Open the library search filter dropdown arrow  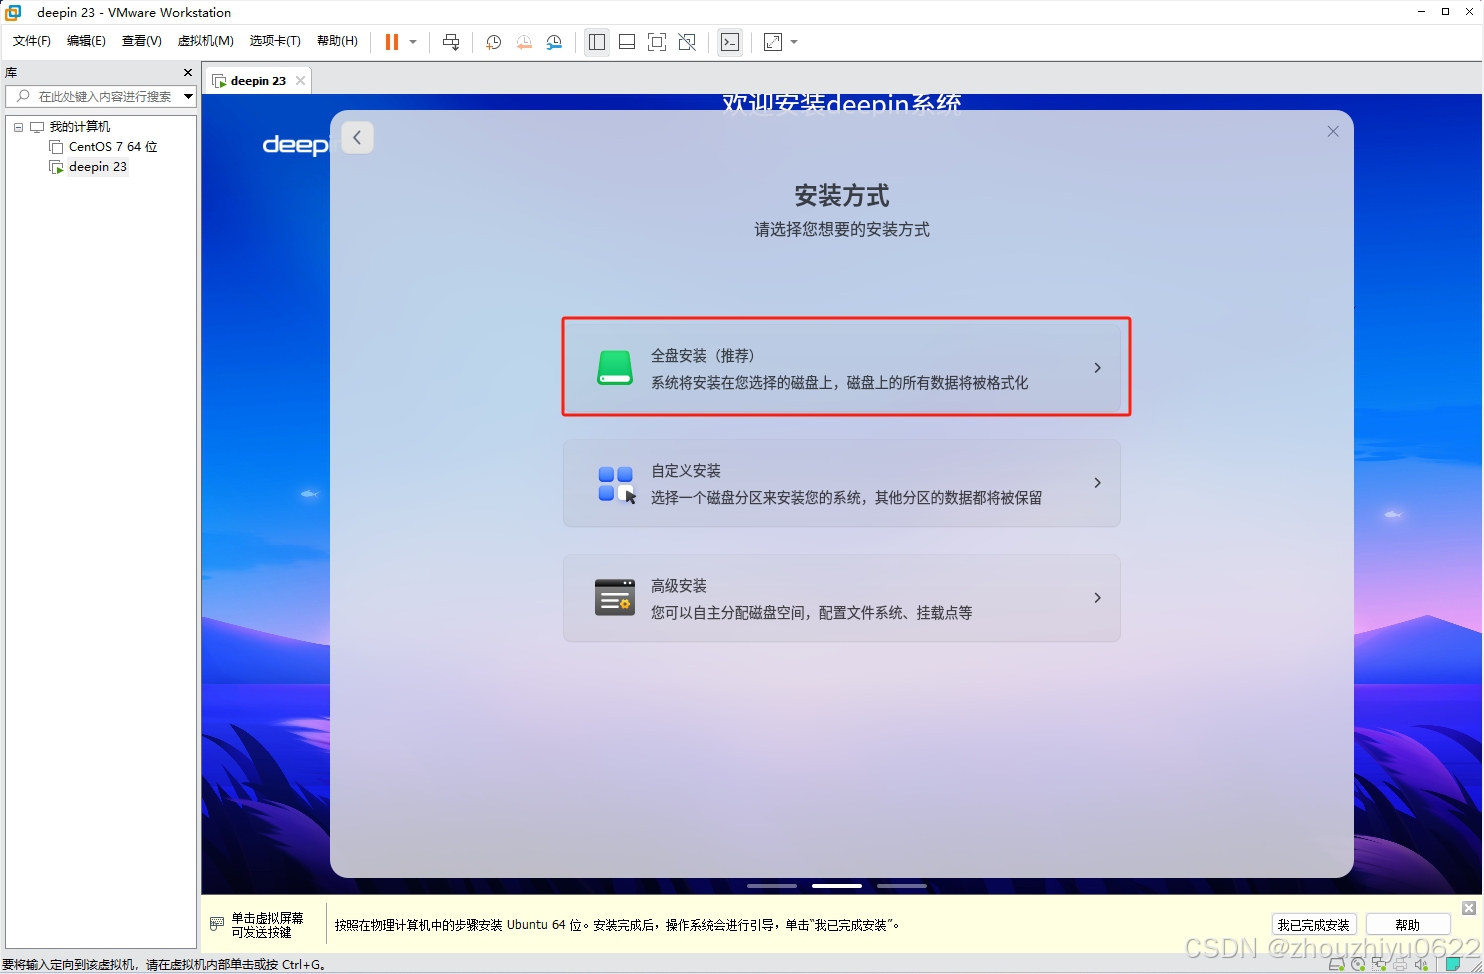(188, 96)
